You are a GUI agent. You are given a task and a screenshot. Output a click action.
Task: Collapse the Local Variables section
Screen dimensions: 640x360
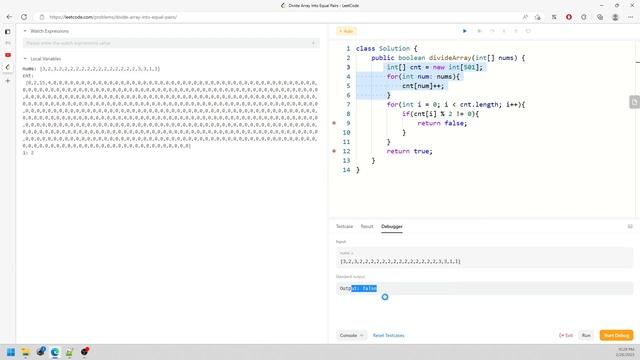pyautogui.click(x=25, y=59)
